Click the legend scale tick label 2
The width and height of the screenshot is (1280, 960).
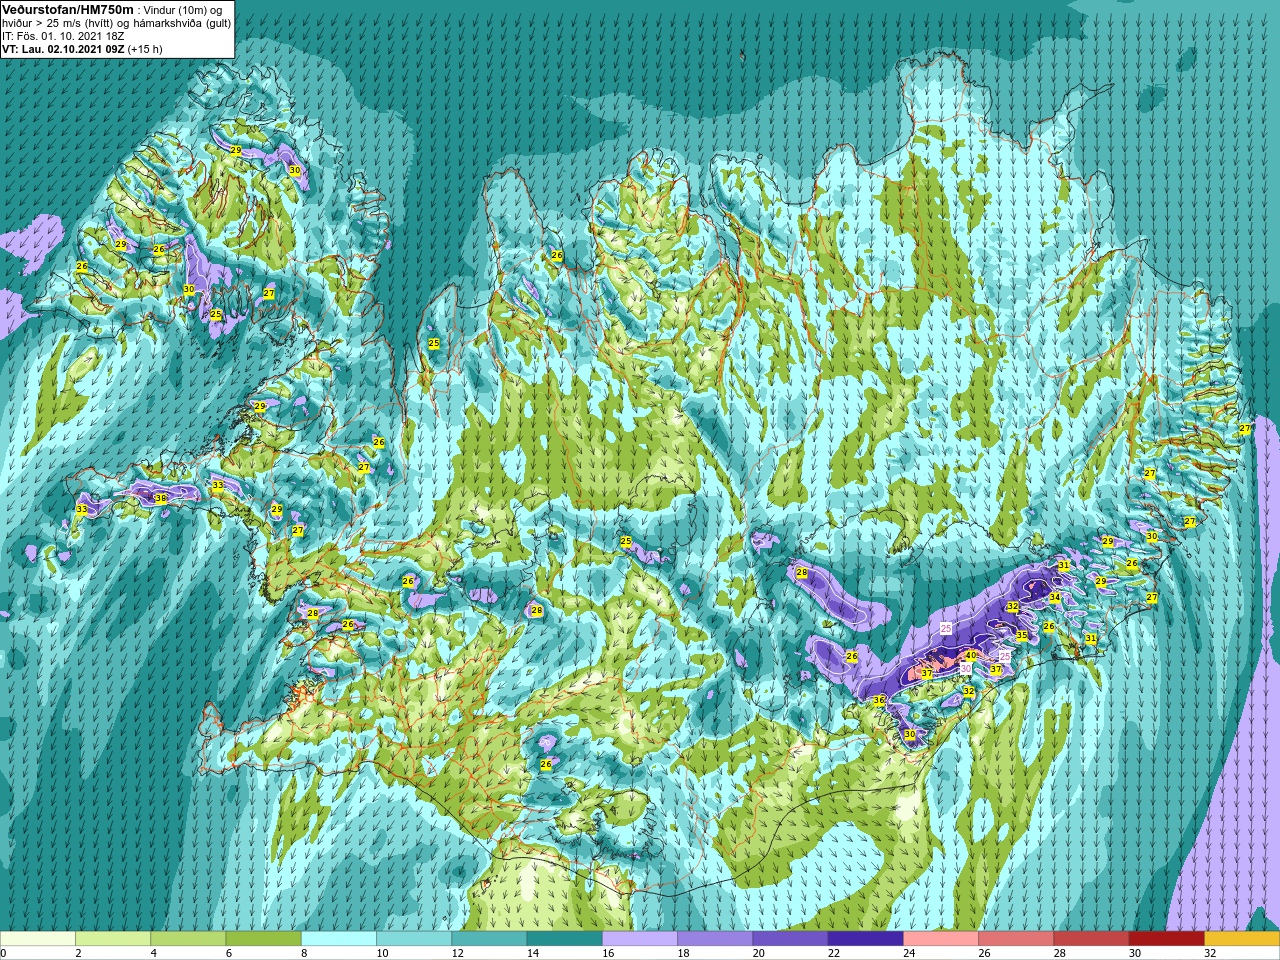coord(76,953)
